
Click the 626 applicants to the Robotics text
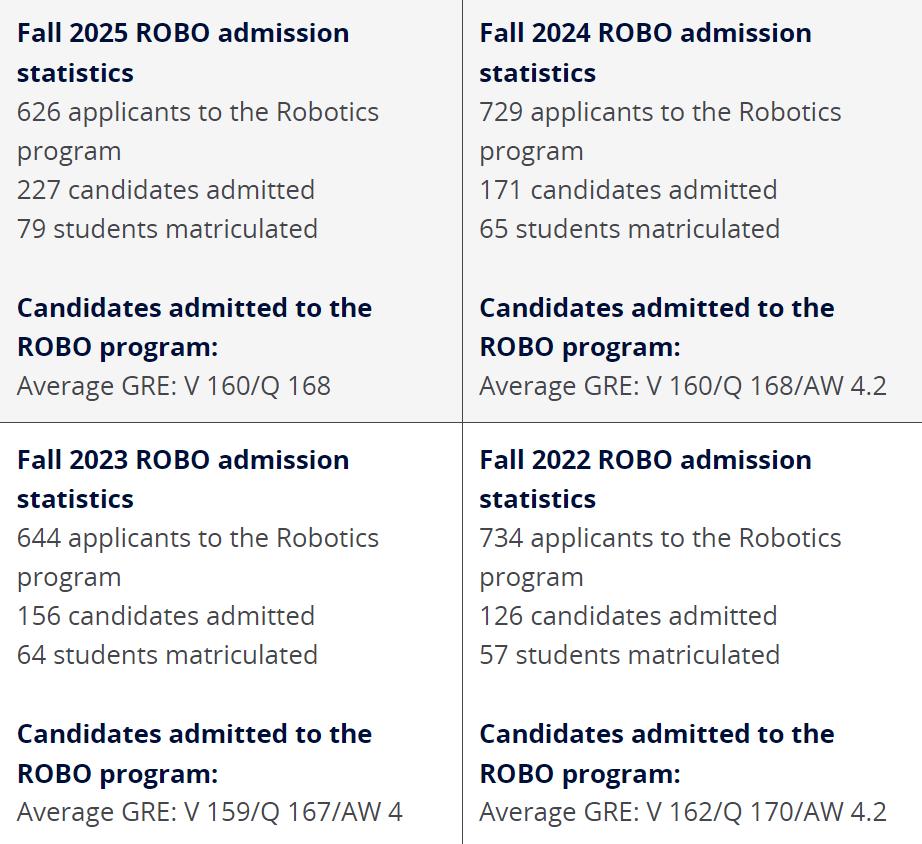click(x=198, y=112)
